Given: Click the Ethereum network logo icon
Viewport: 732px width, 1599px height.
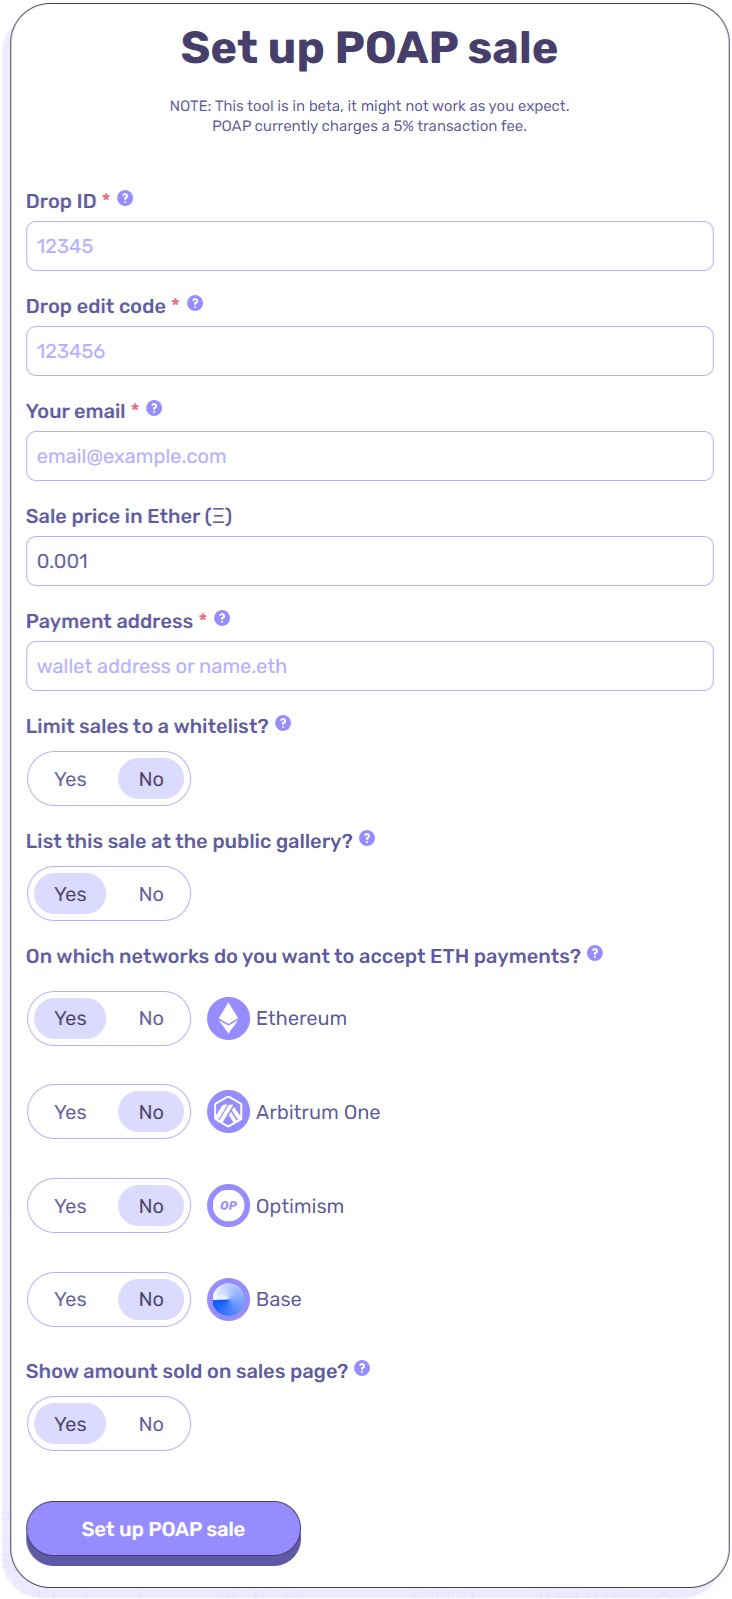Looking at the screenshot, I should pos(228,1018).
